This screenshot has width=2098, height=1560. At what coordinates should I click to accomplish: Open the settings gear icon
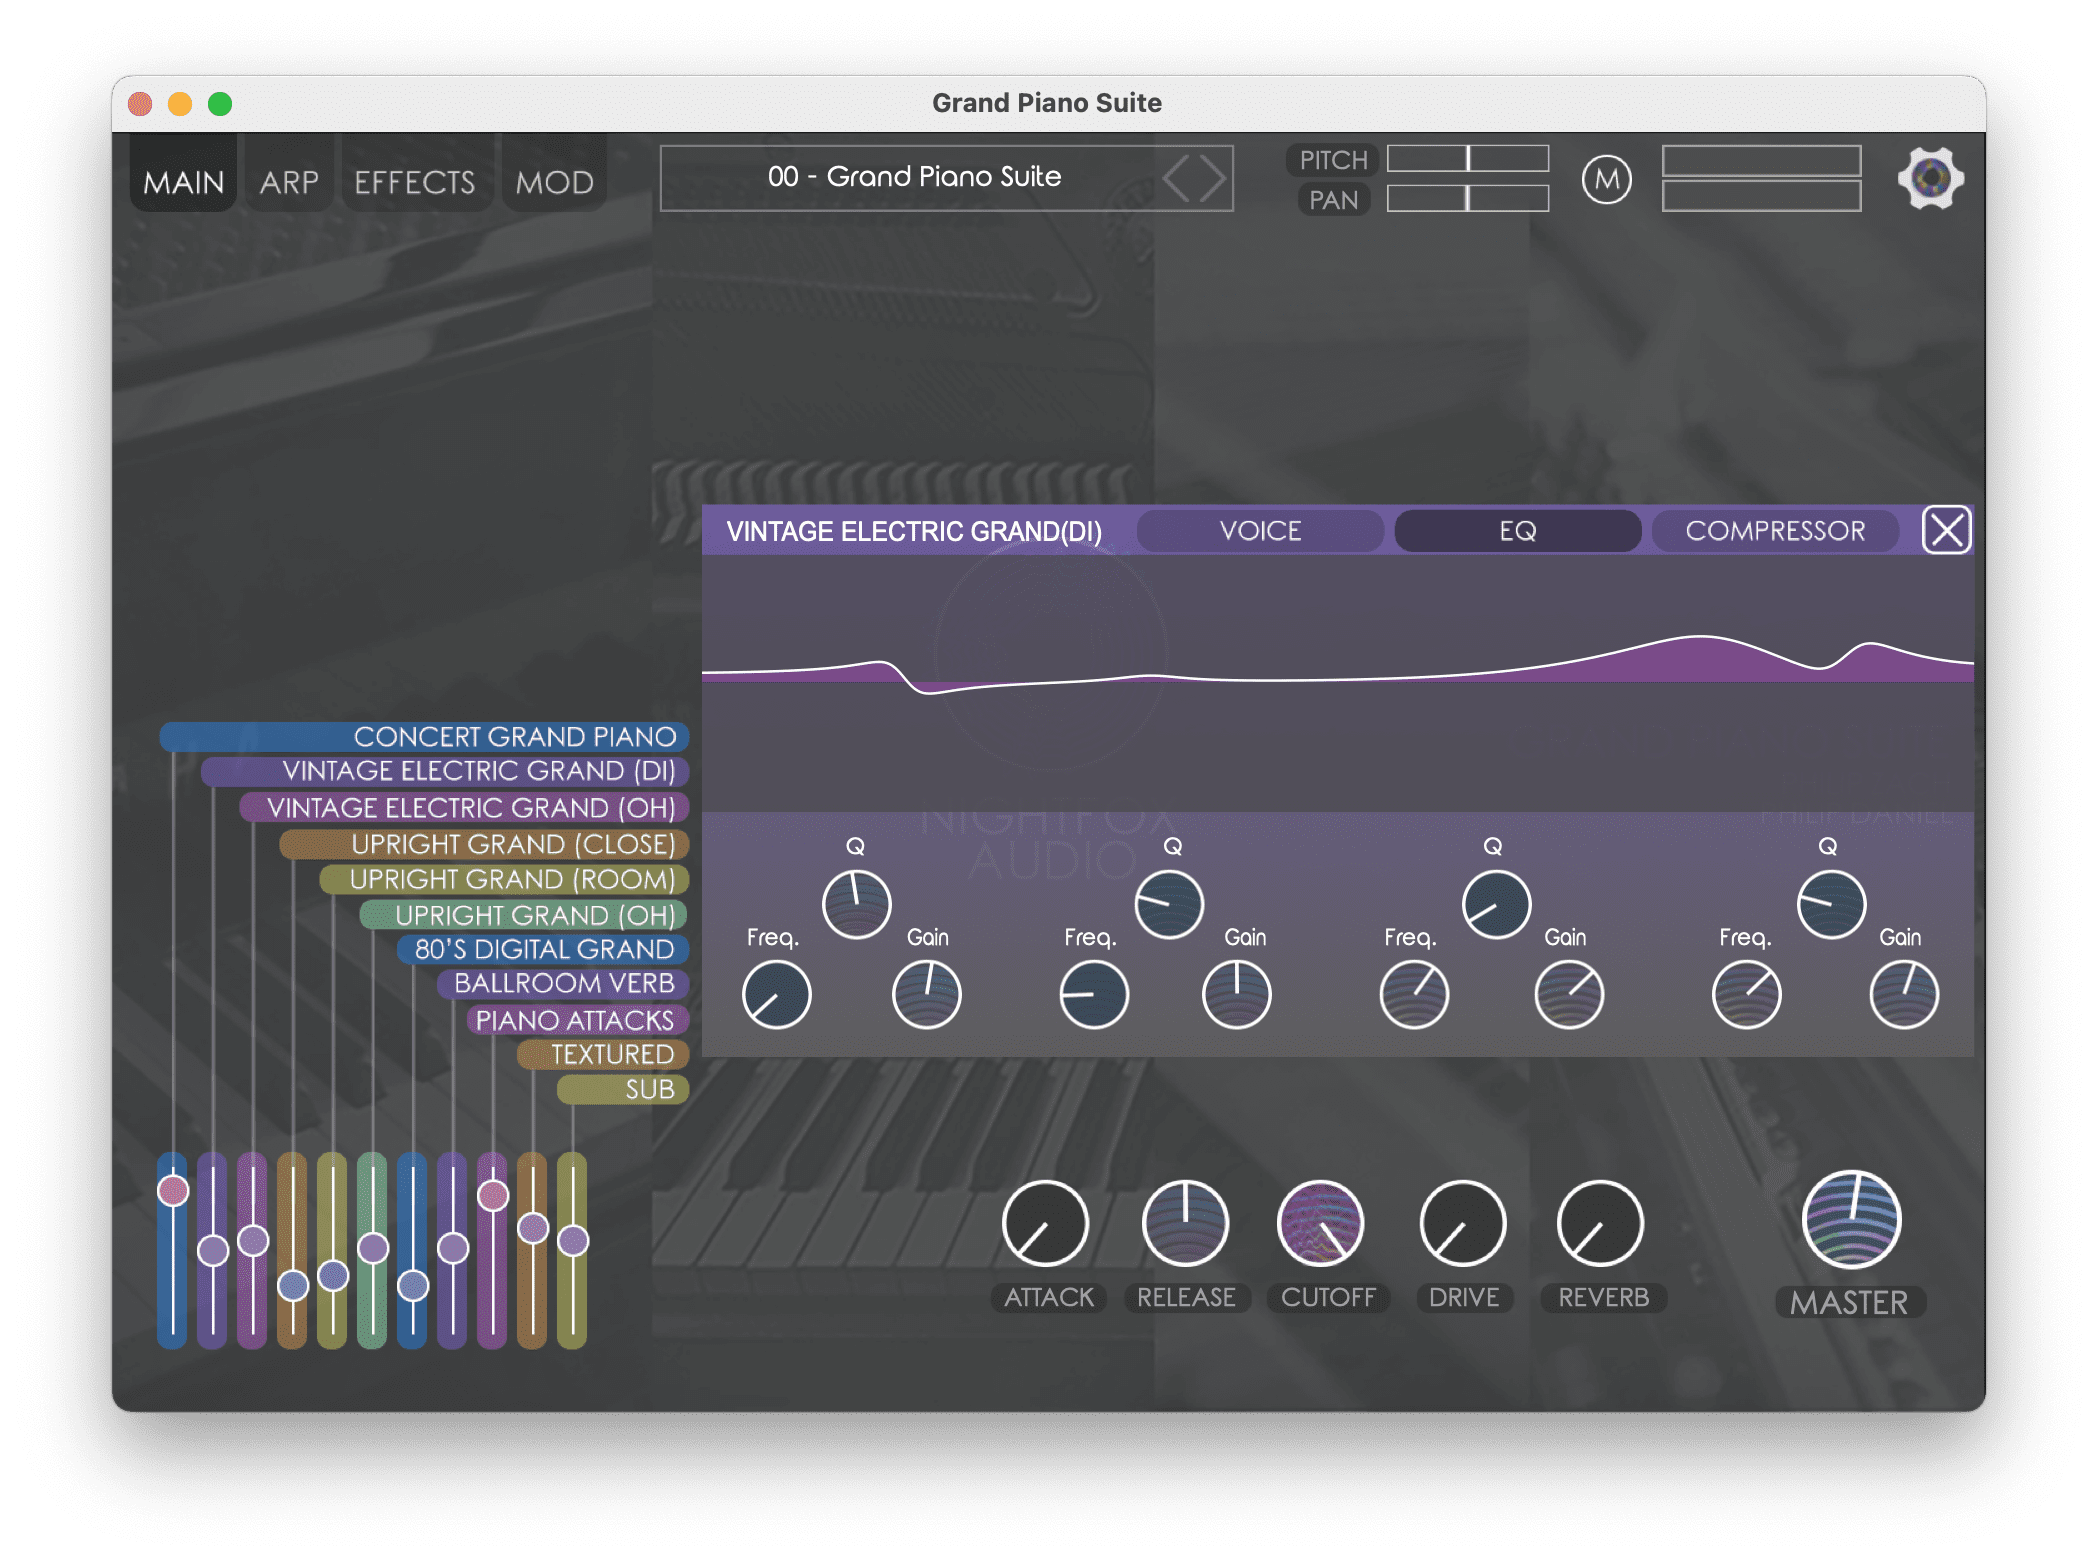pos(1930,179)
